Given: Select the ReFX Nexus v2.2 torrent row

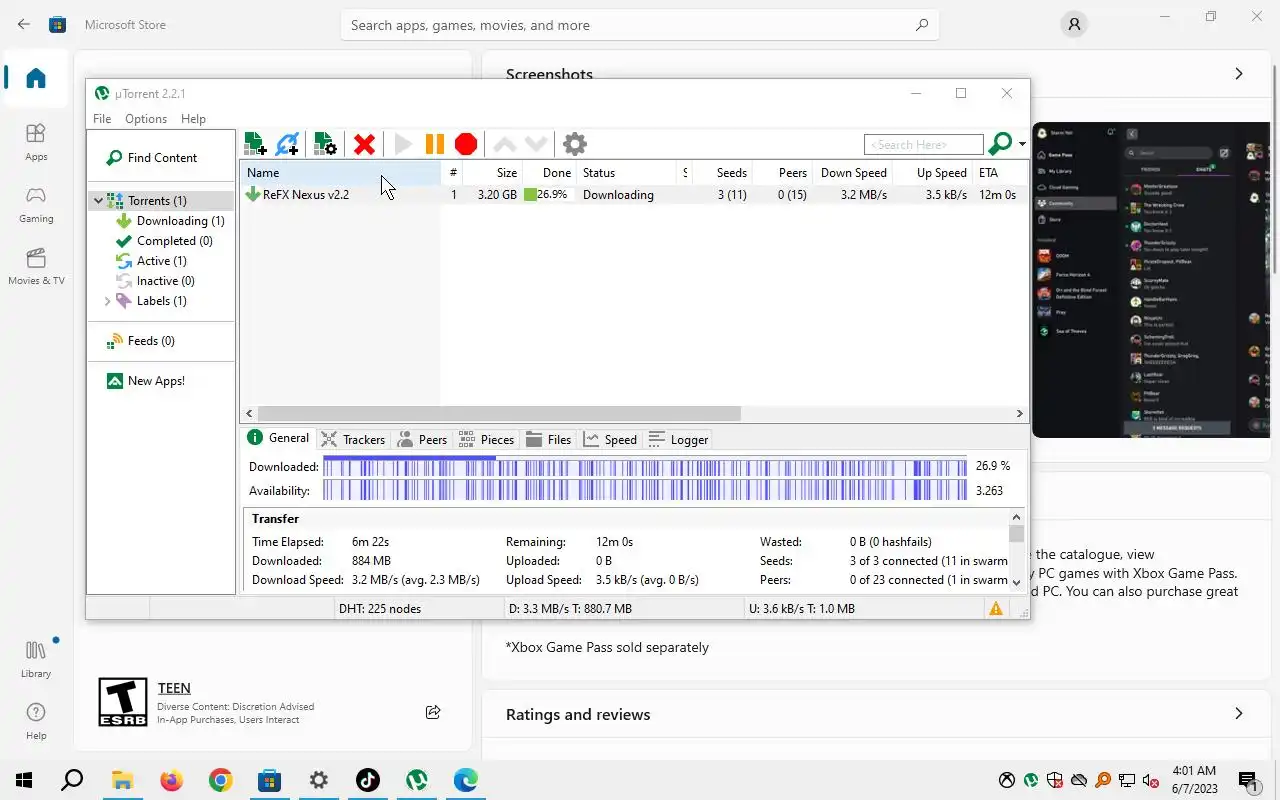Looking at the screenshot, I should coord(633,195).
